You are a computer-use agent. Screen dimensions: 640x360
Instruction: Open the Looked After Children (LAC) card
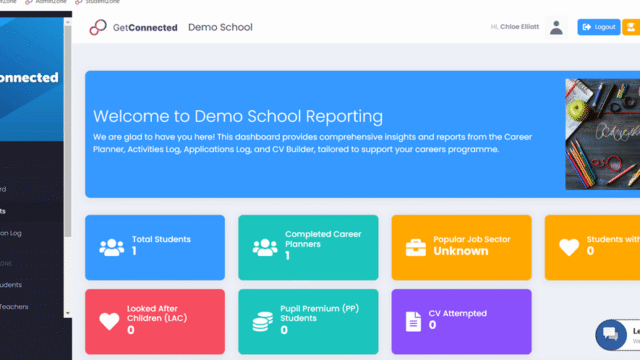155,322
